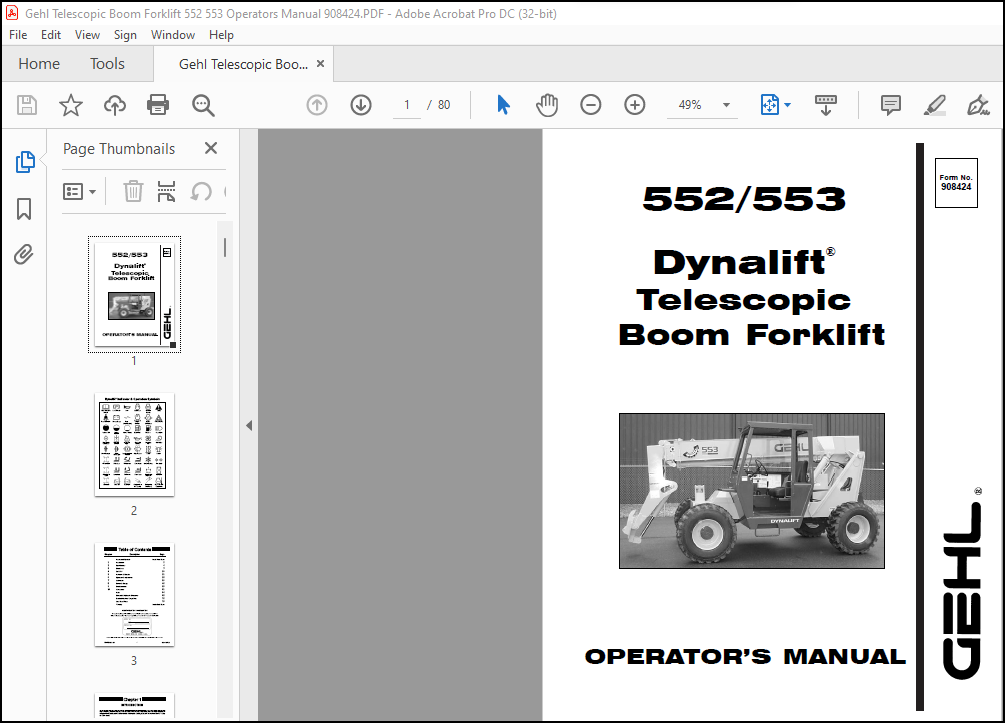Click the 'Page Thumbnails' panel title
The image size is (1005, 723).
click(x=119, y=149)
